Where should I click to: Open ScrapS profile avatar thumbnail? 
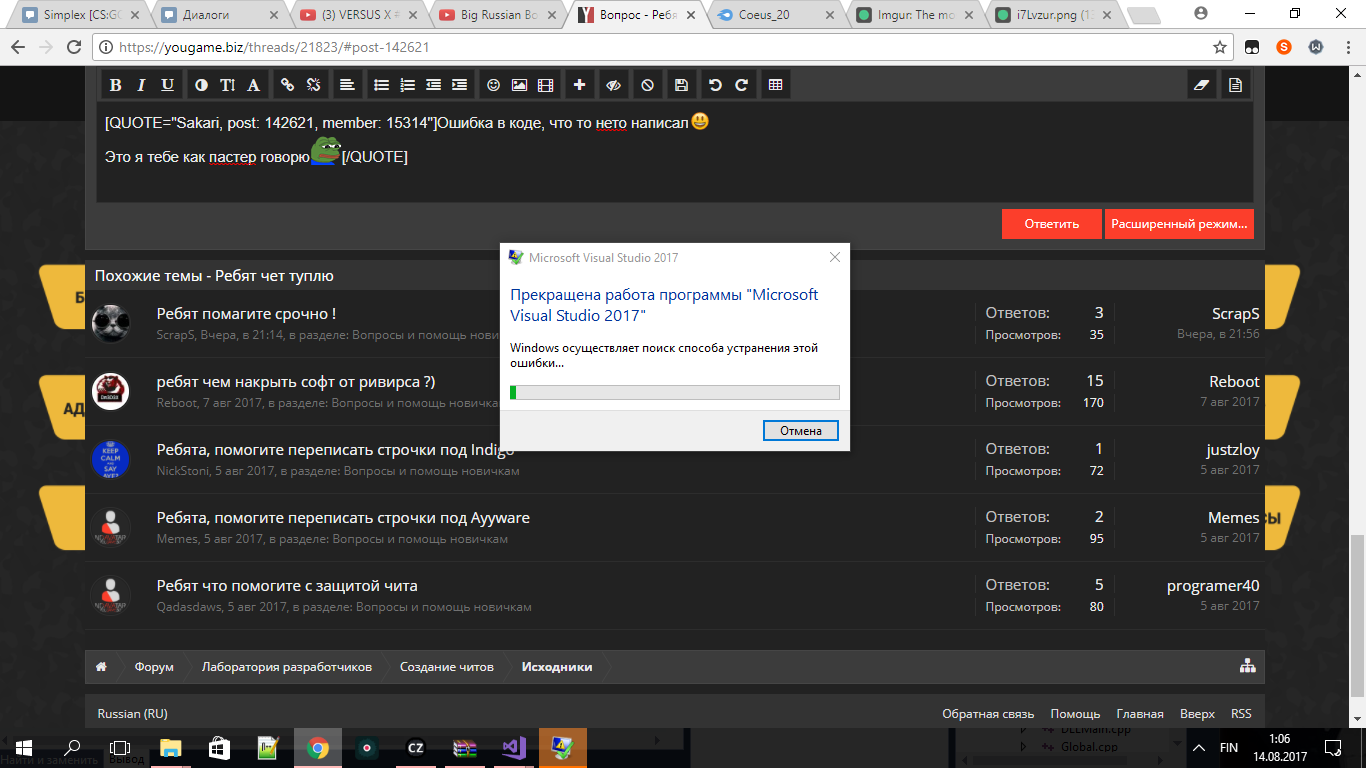[x=110, y=323]
